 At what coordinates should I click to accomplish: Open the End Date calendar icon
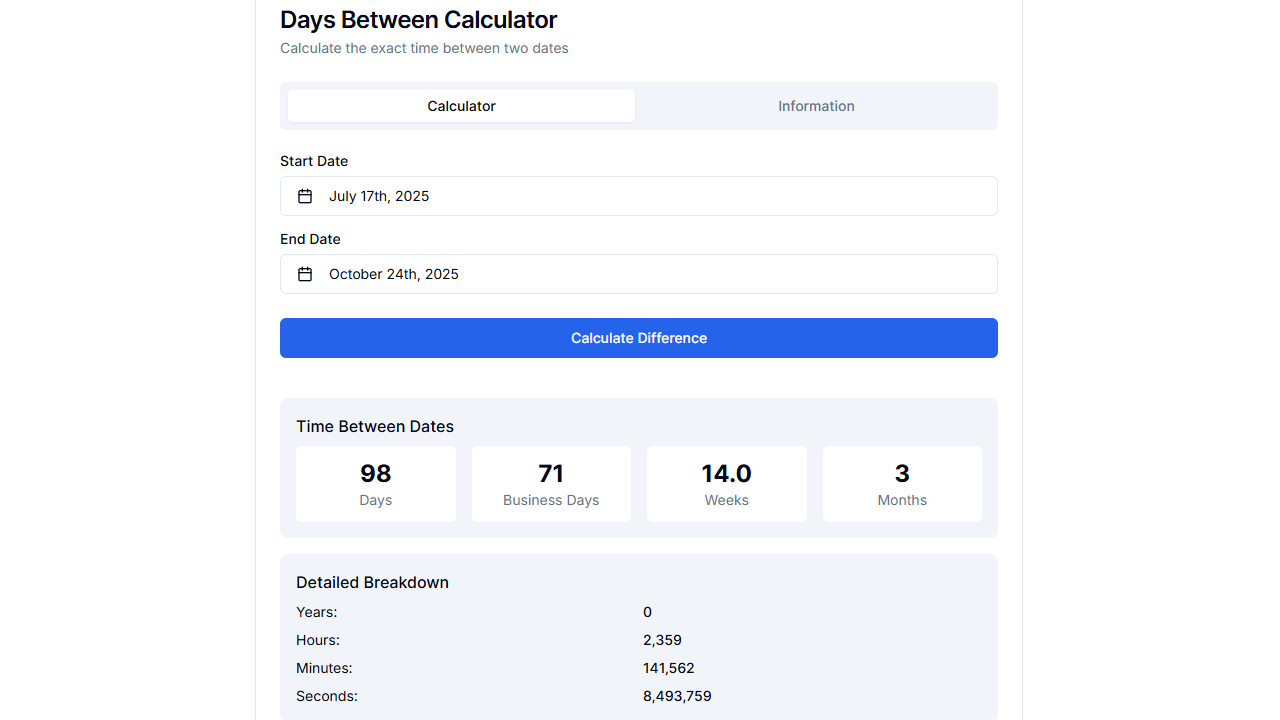(x=305, y=274)
